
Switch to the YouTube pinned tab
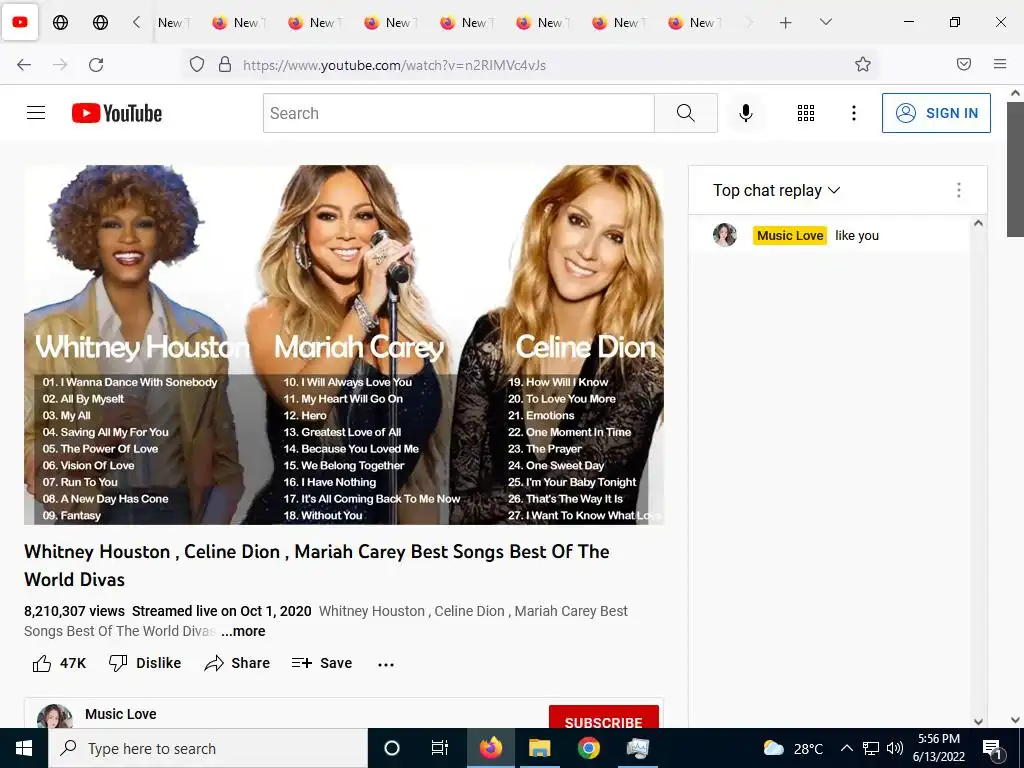pos(20,22)
